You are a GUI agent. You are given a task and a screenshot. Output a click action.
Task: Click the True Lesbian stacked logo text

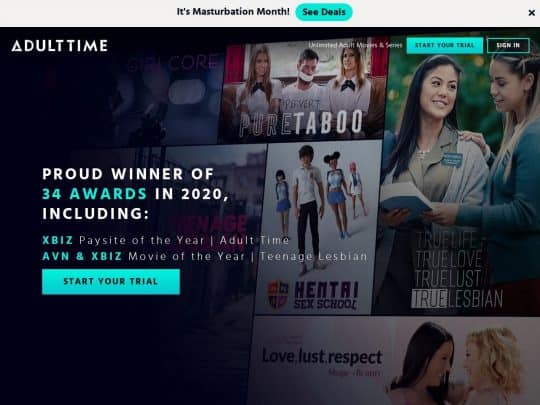457,270
